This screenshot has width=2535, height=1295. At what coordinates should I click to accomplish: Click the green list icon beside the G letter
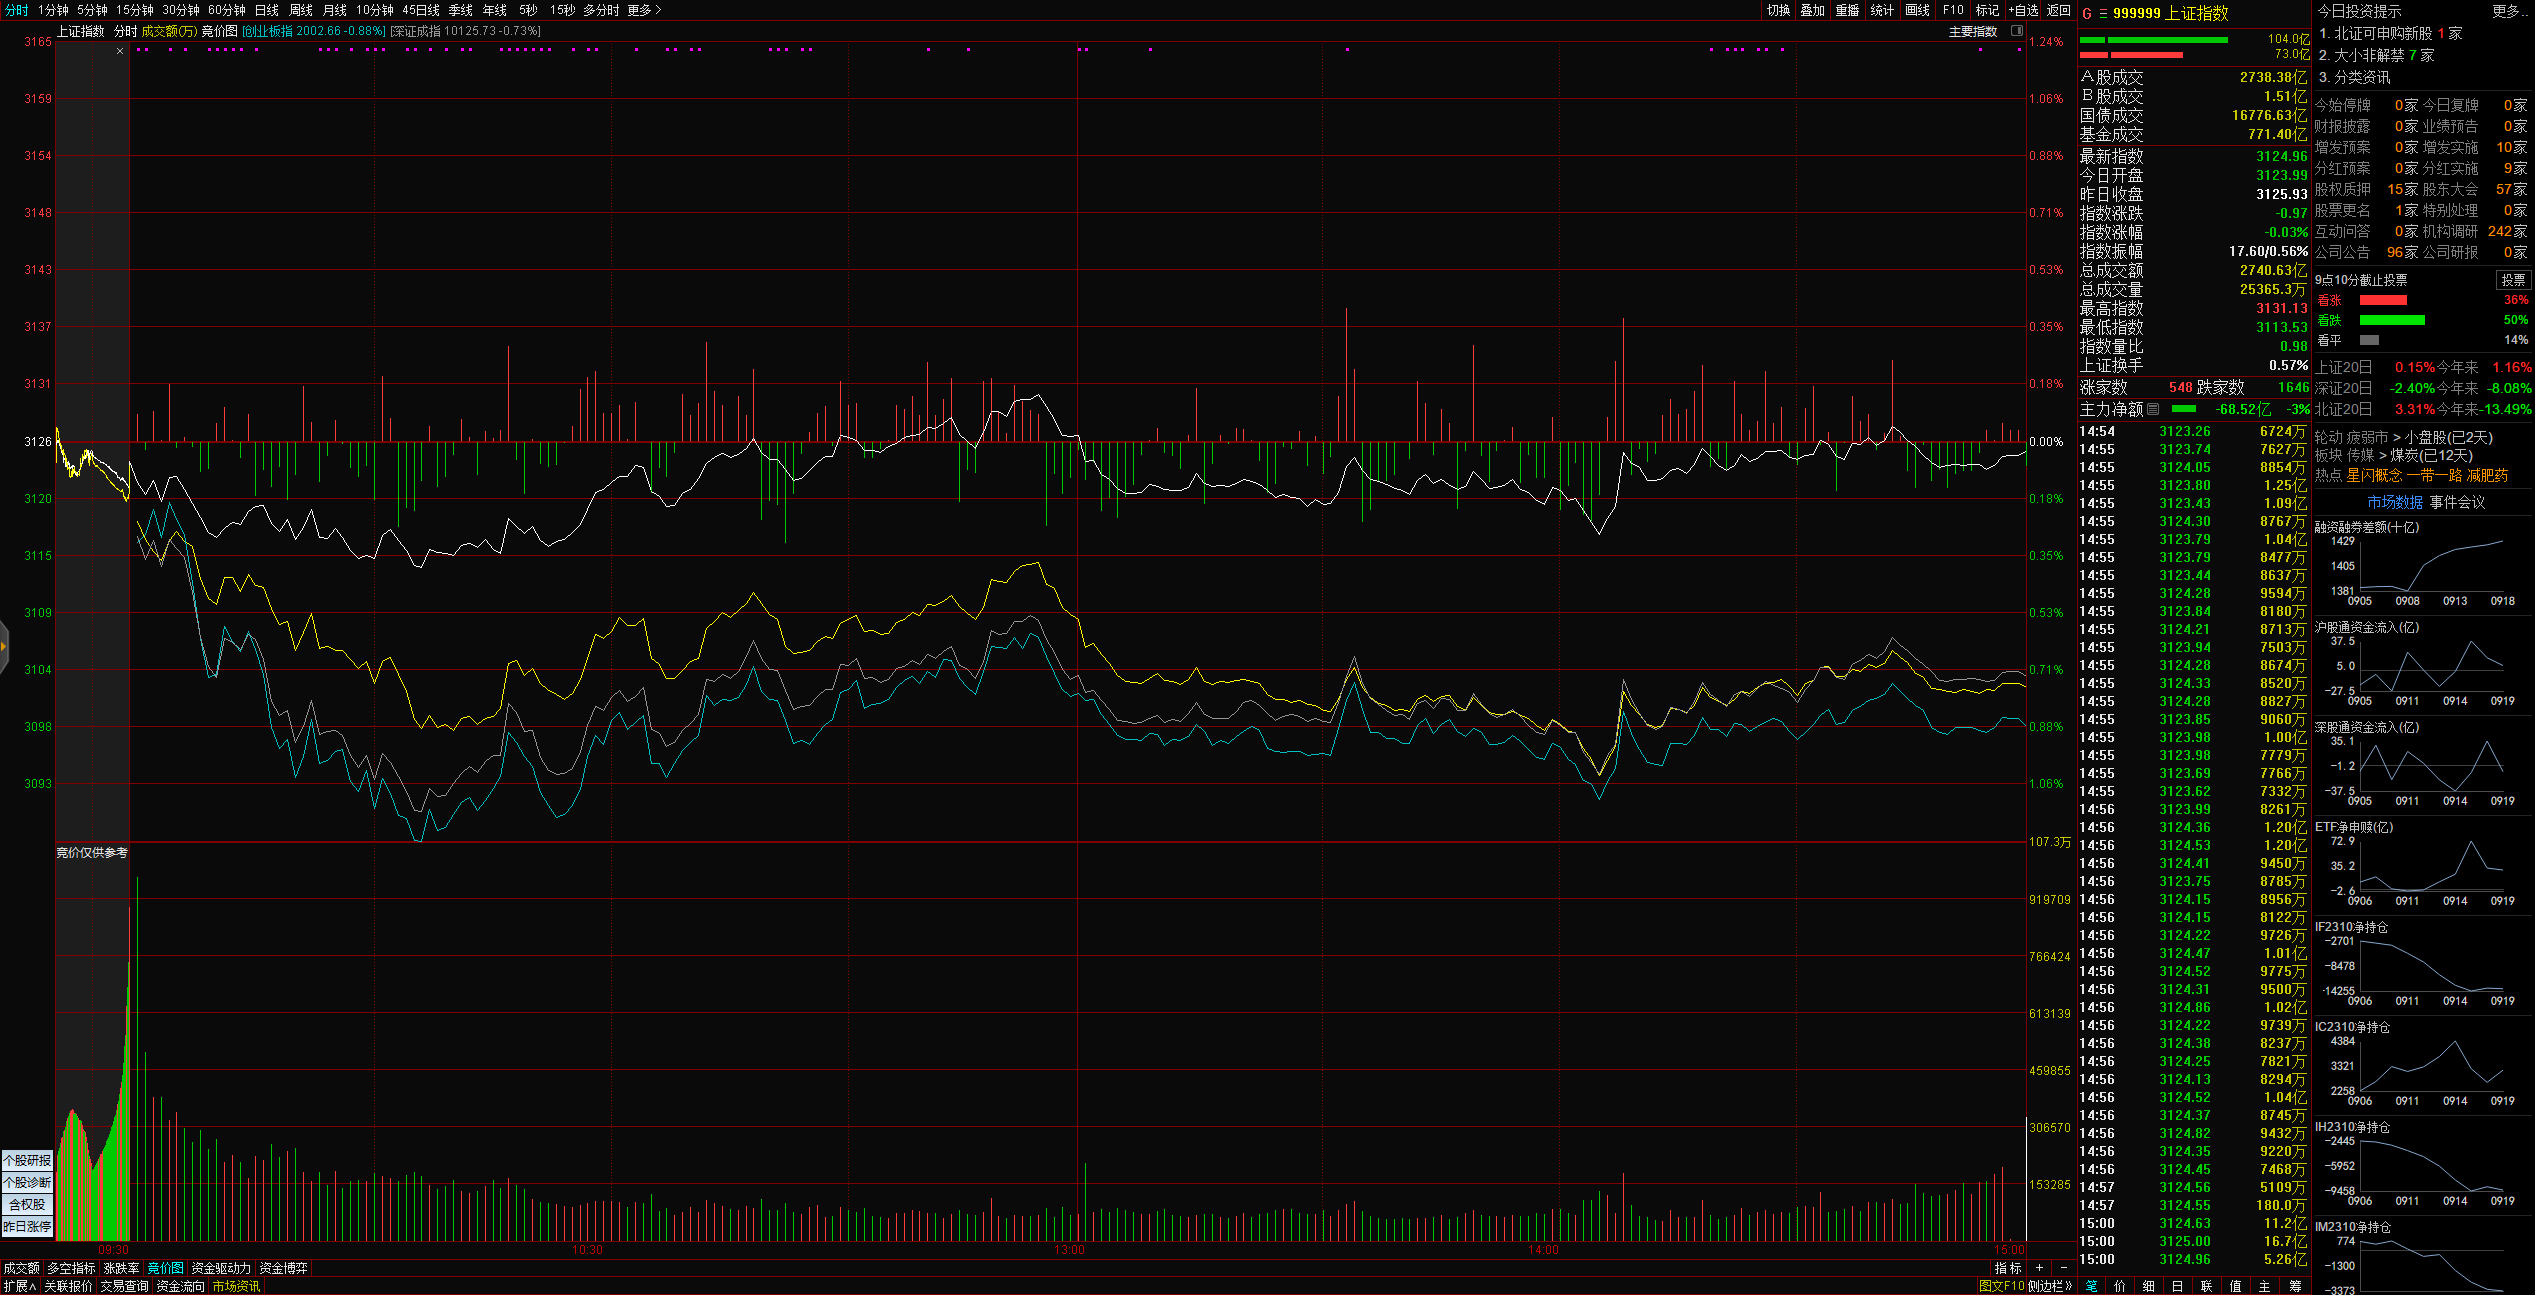[2103, 14]
